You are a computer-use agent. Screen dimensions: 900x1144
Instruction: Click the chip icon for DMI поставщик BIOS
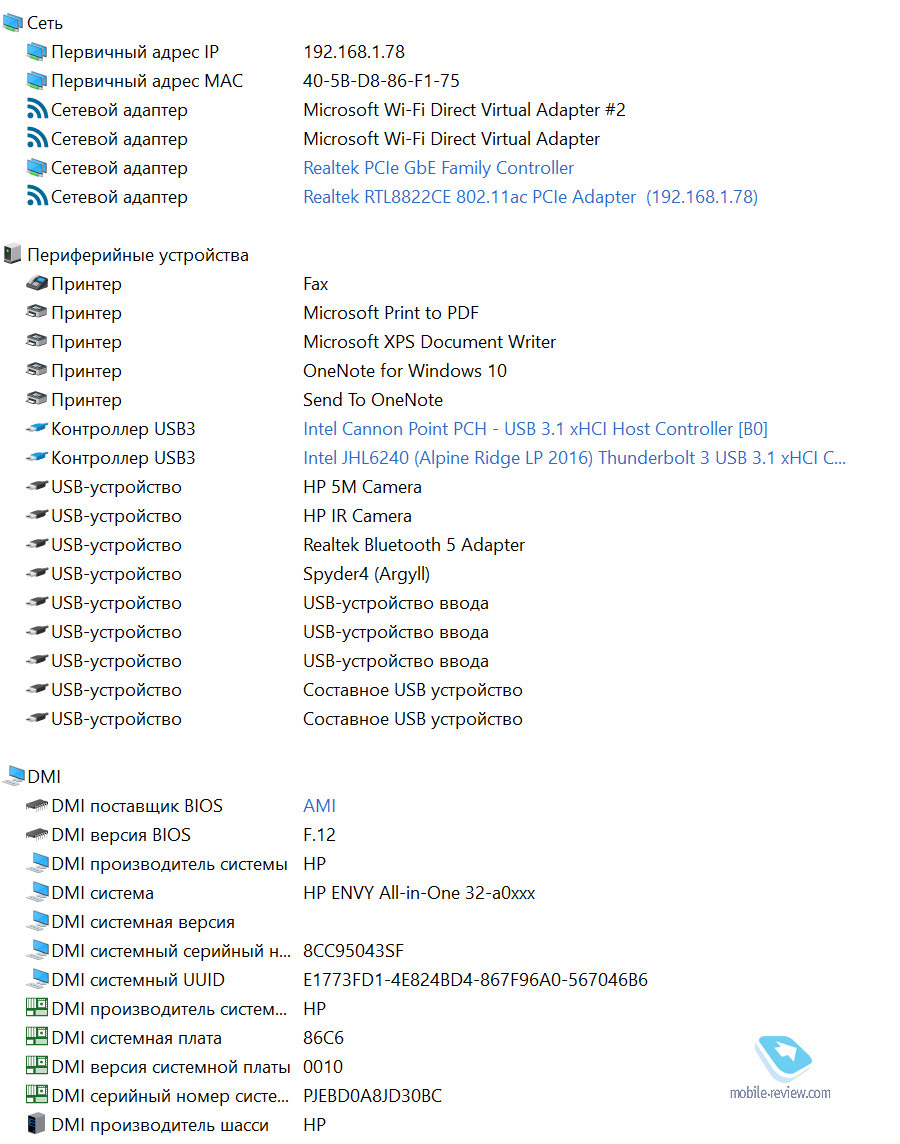click(x=36, y=805)
